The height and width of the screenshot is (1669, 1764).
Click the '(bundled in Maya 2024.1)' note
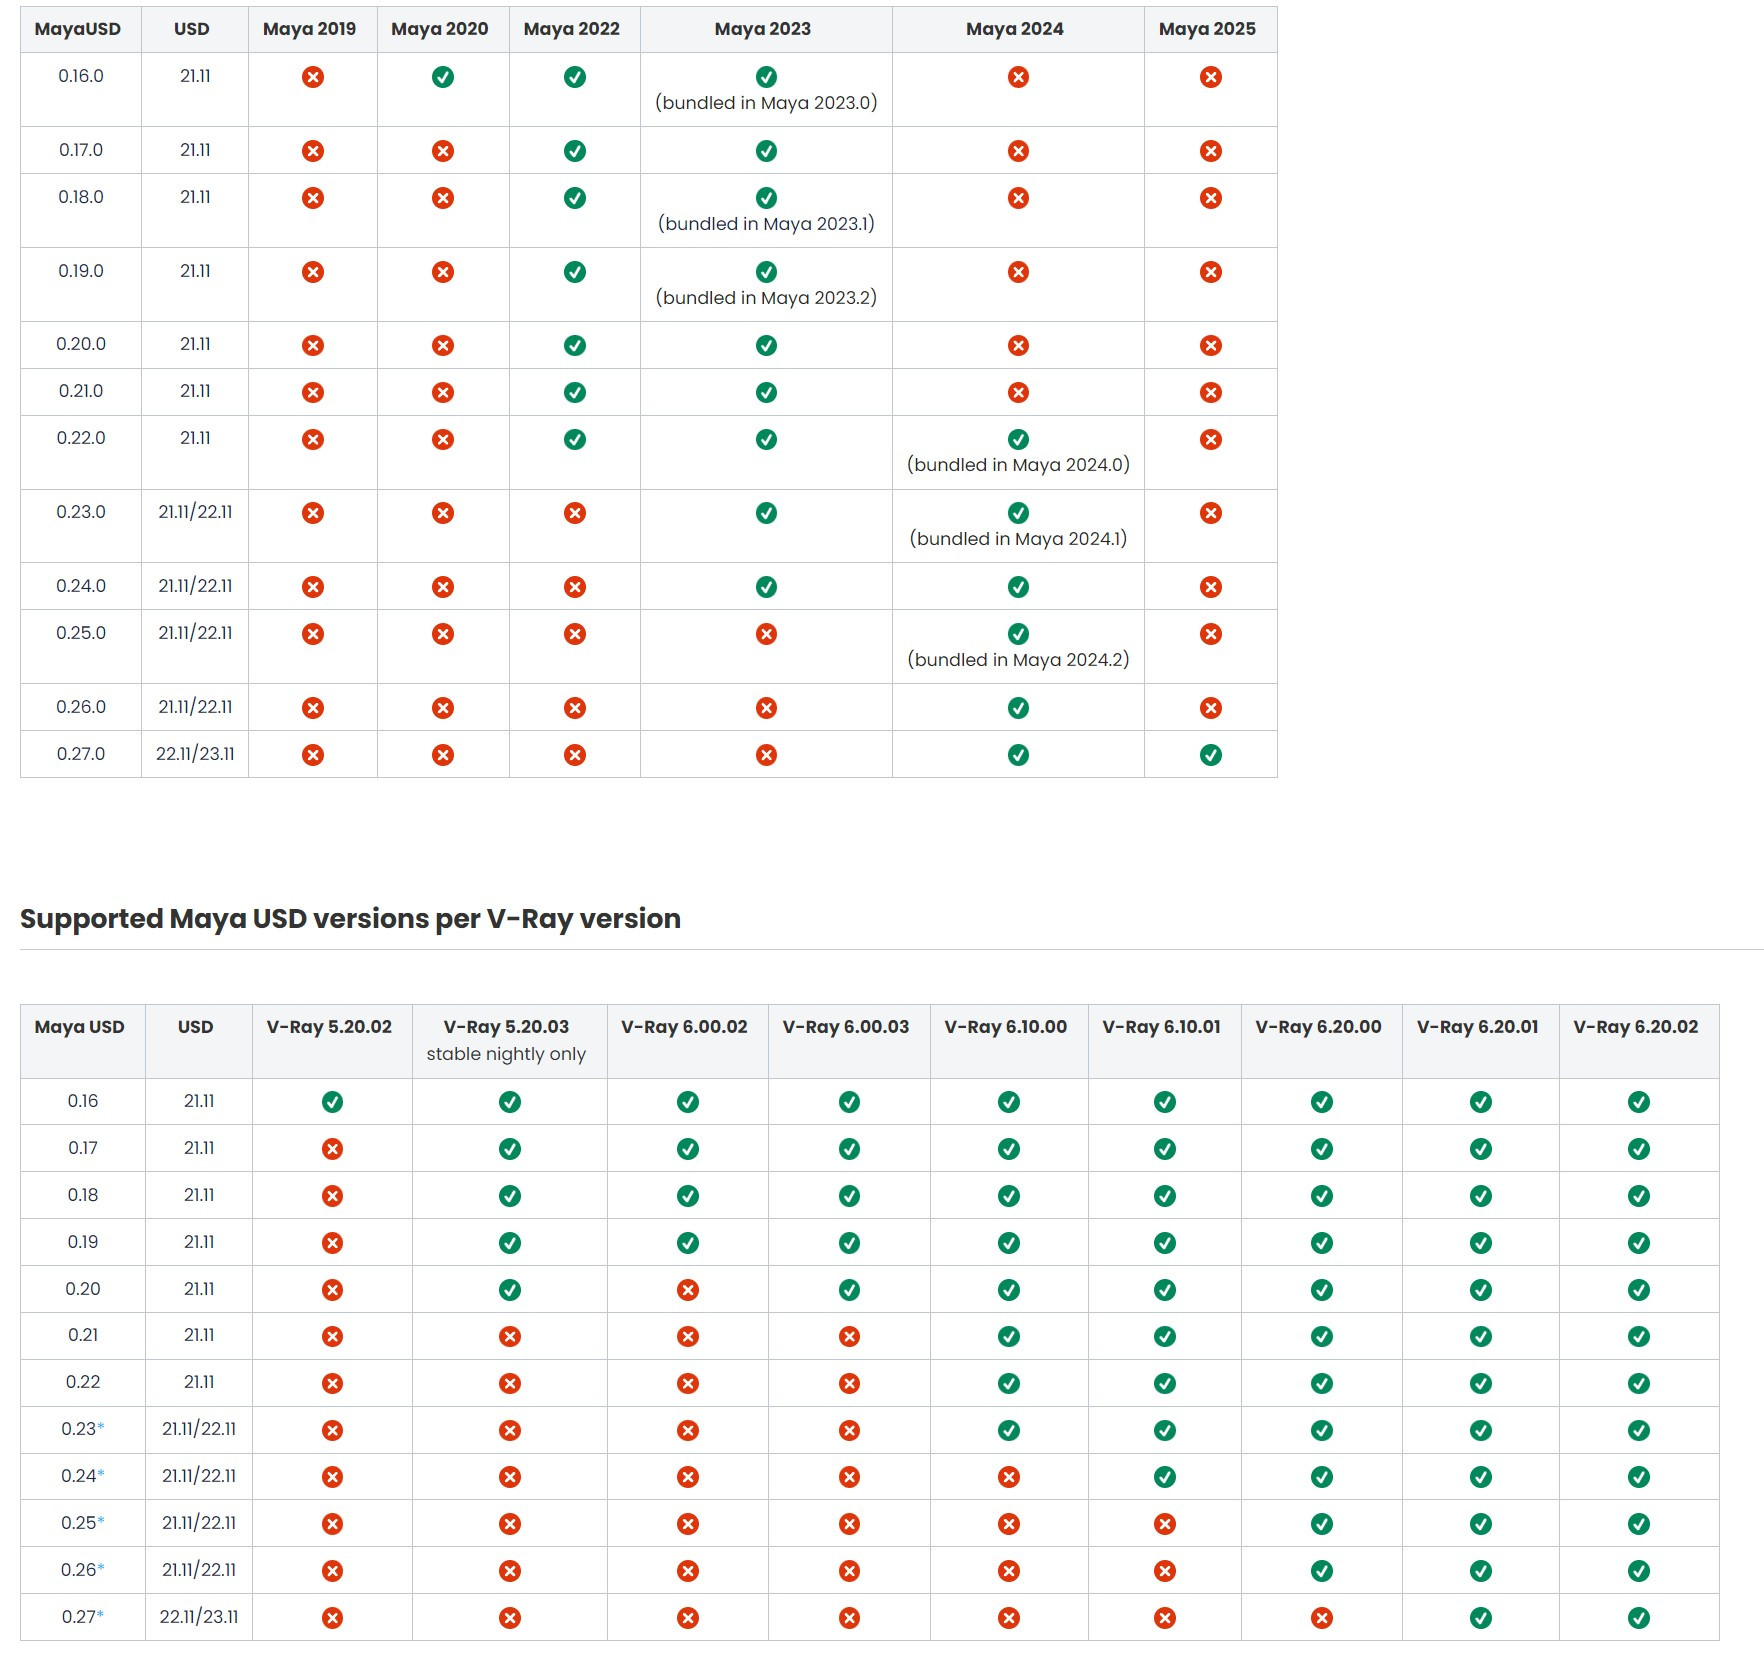click(1019, 539)
